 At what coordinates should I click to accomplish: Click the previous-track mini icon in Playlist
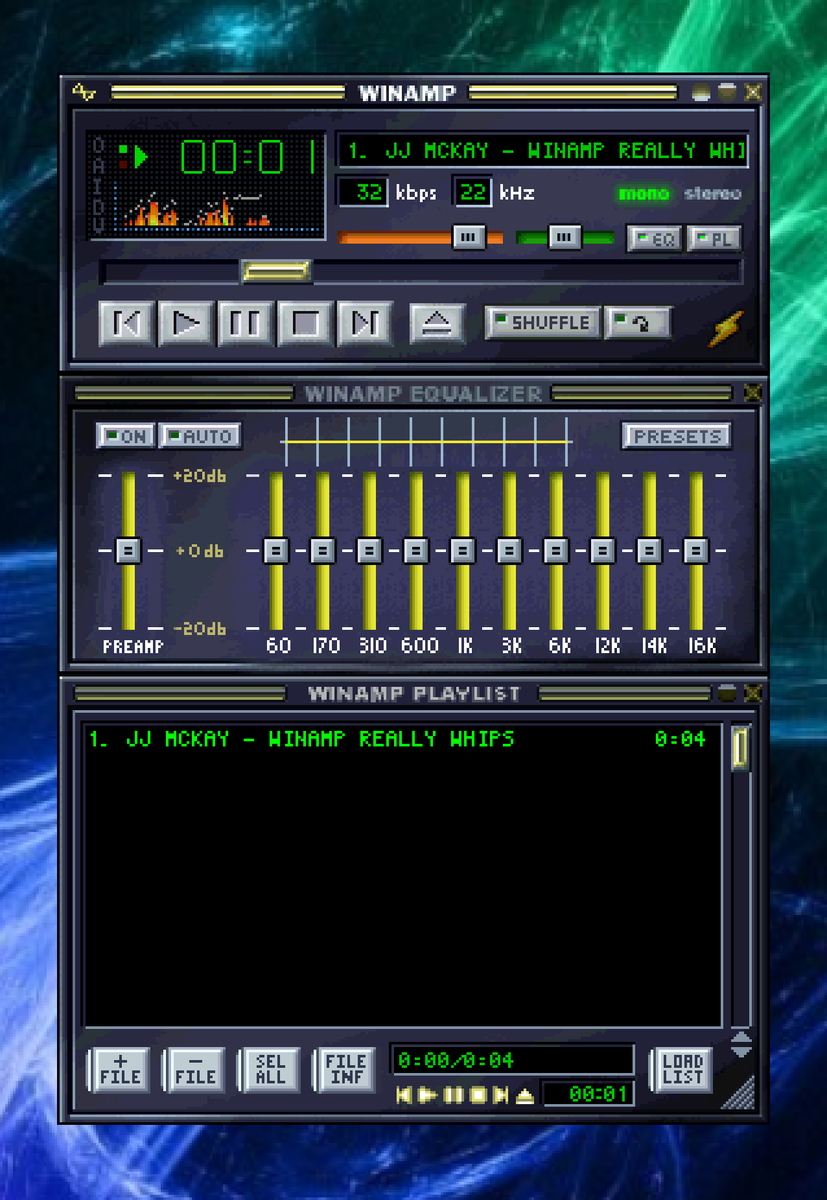[404, 1095]
